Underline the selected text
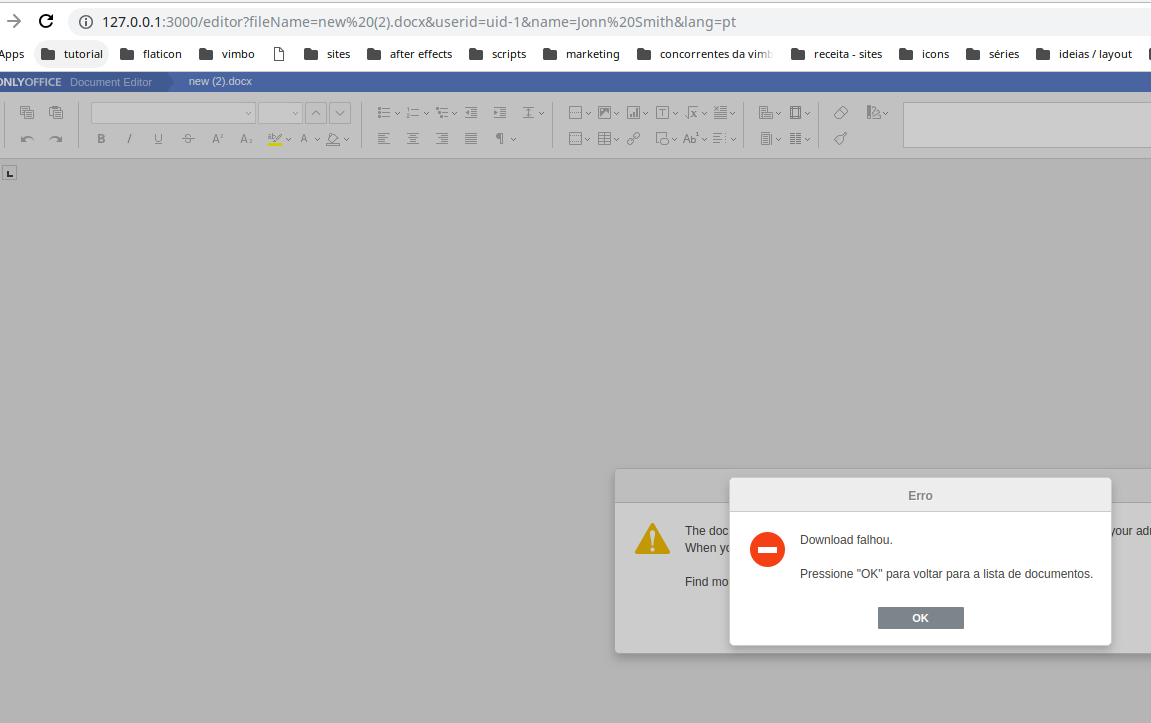Screen dimensions: 1151x723 [157, 138]
